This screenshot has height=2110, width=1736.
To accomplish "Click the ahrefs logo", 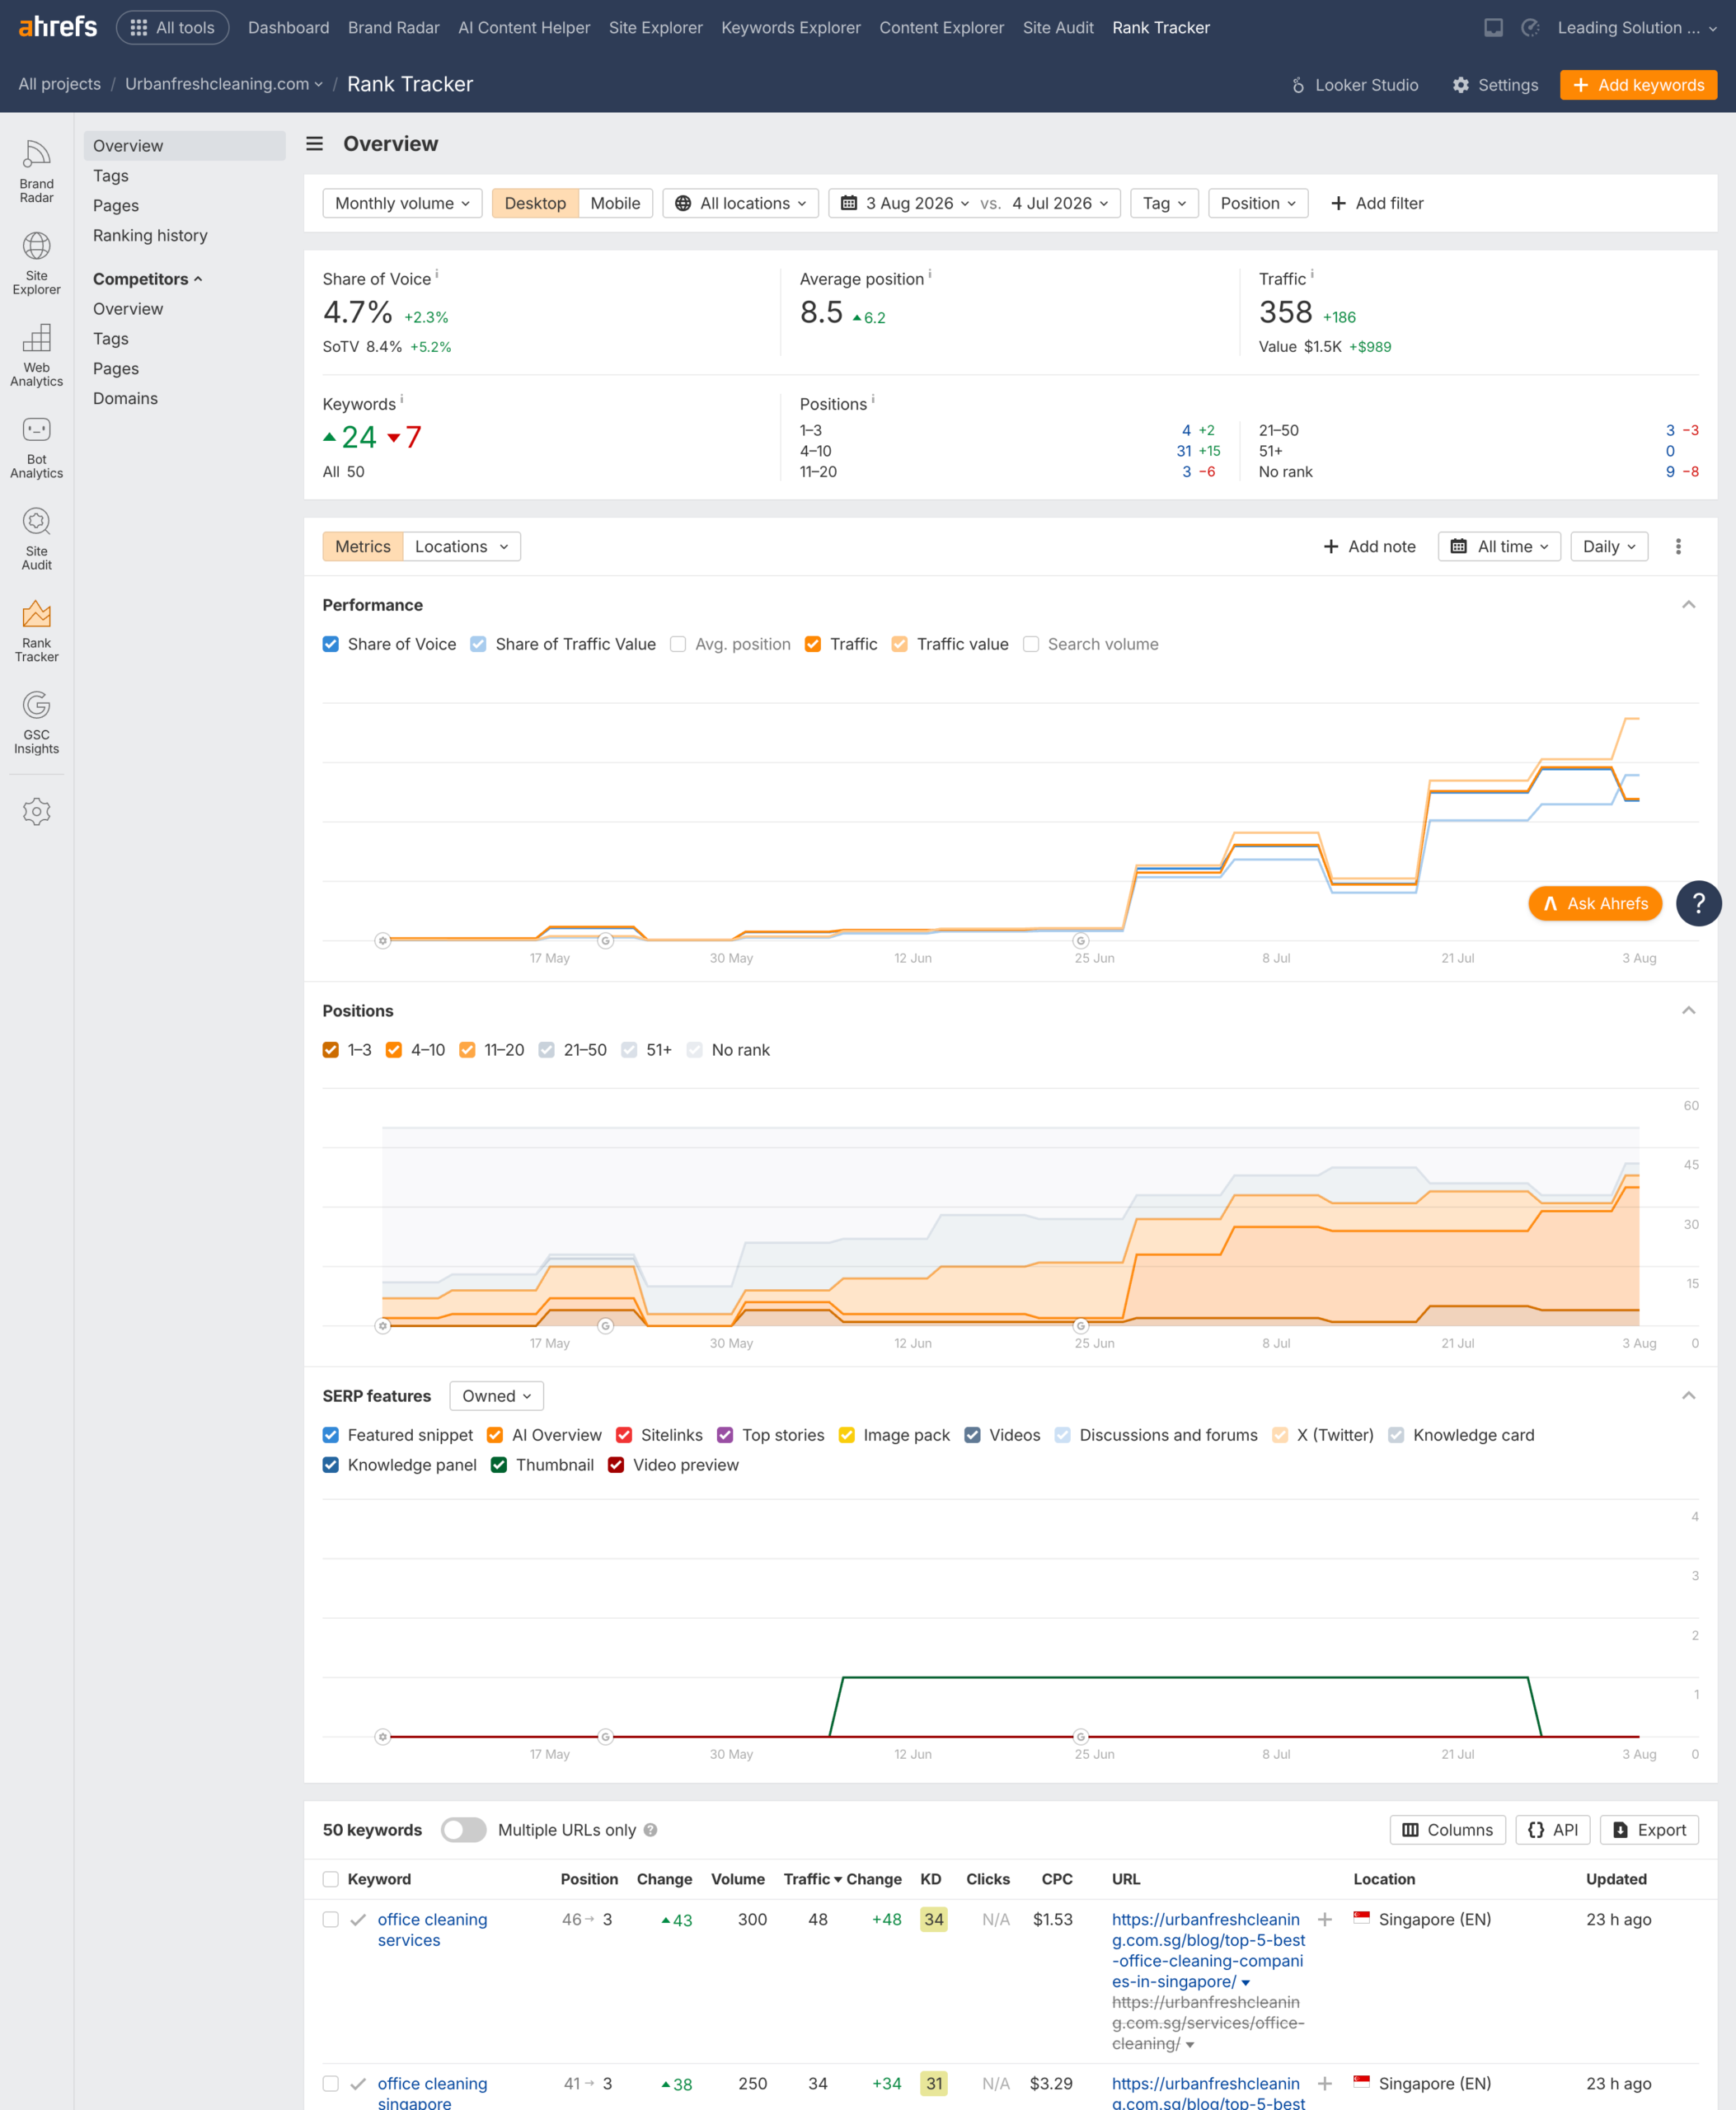I will [58, 27].
